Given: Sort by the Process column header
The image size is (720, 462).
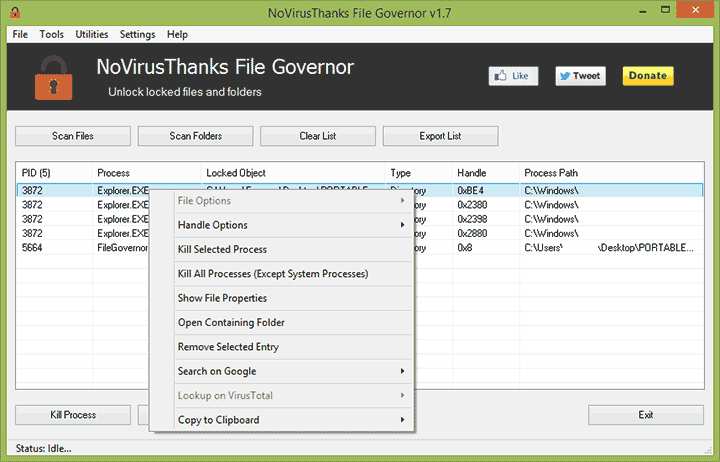Looking at the screenshot, I should 146,173.
